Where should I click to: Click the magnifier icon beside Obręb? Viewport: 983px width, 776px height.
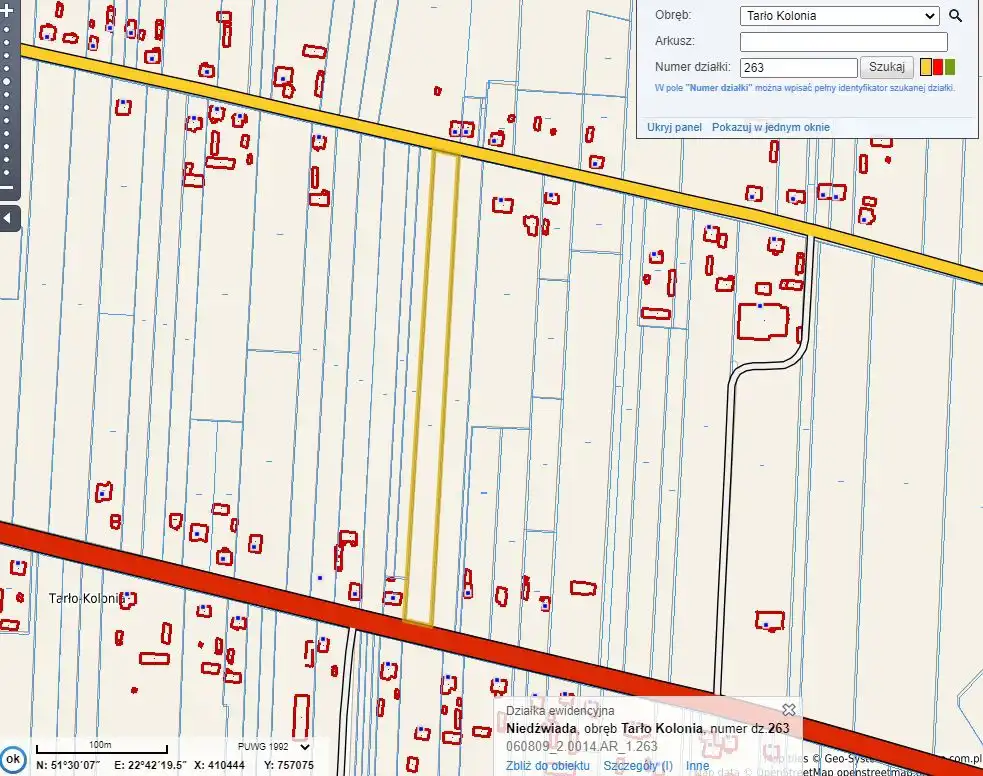955,16
